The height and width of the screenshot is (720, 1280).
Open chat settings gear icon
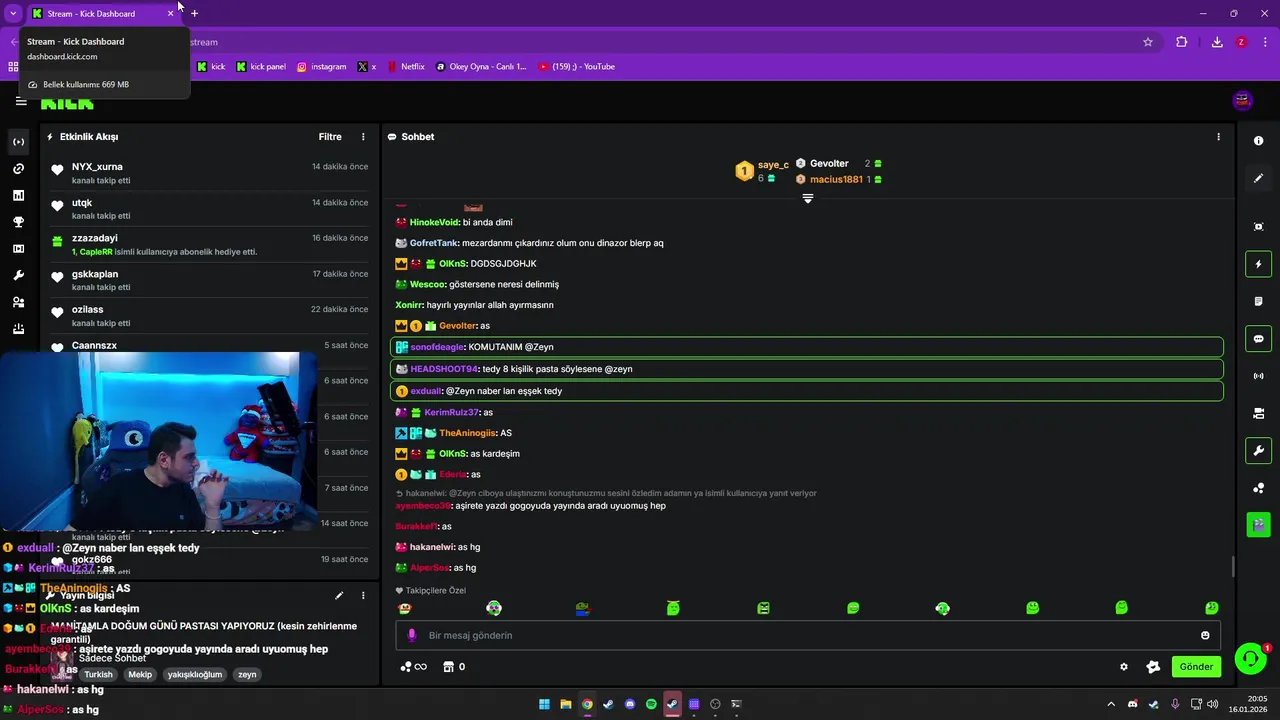(1124, 667)
